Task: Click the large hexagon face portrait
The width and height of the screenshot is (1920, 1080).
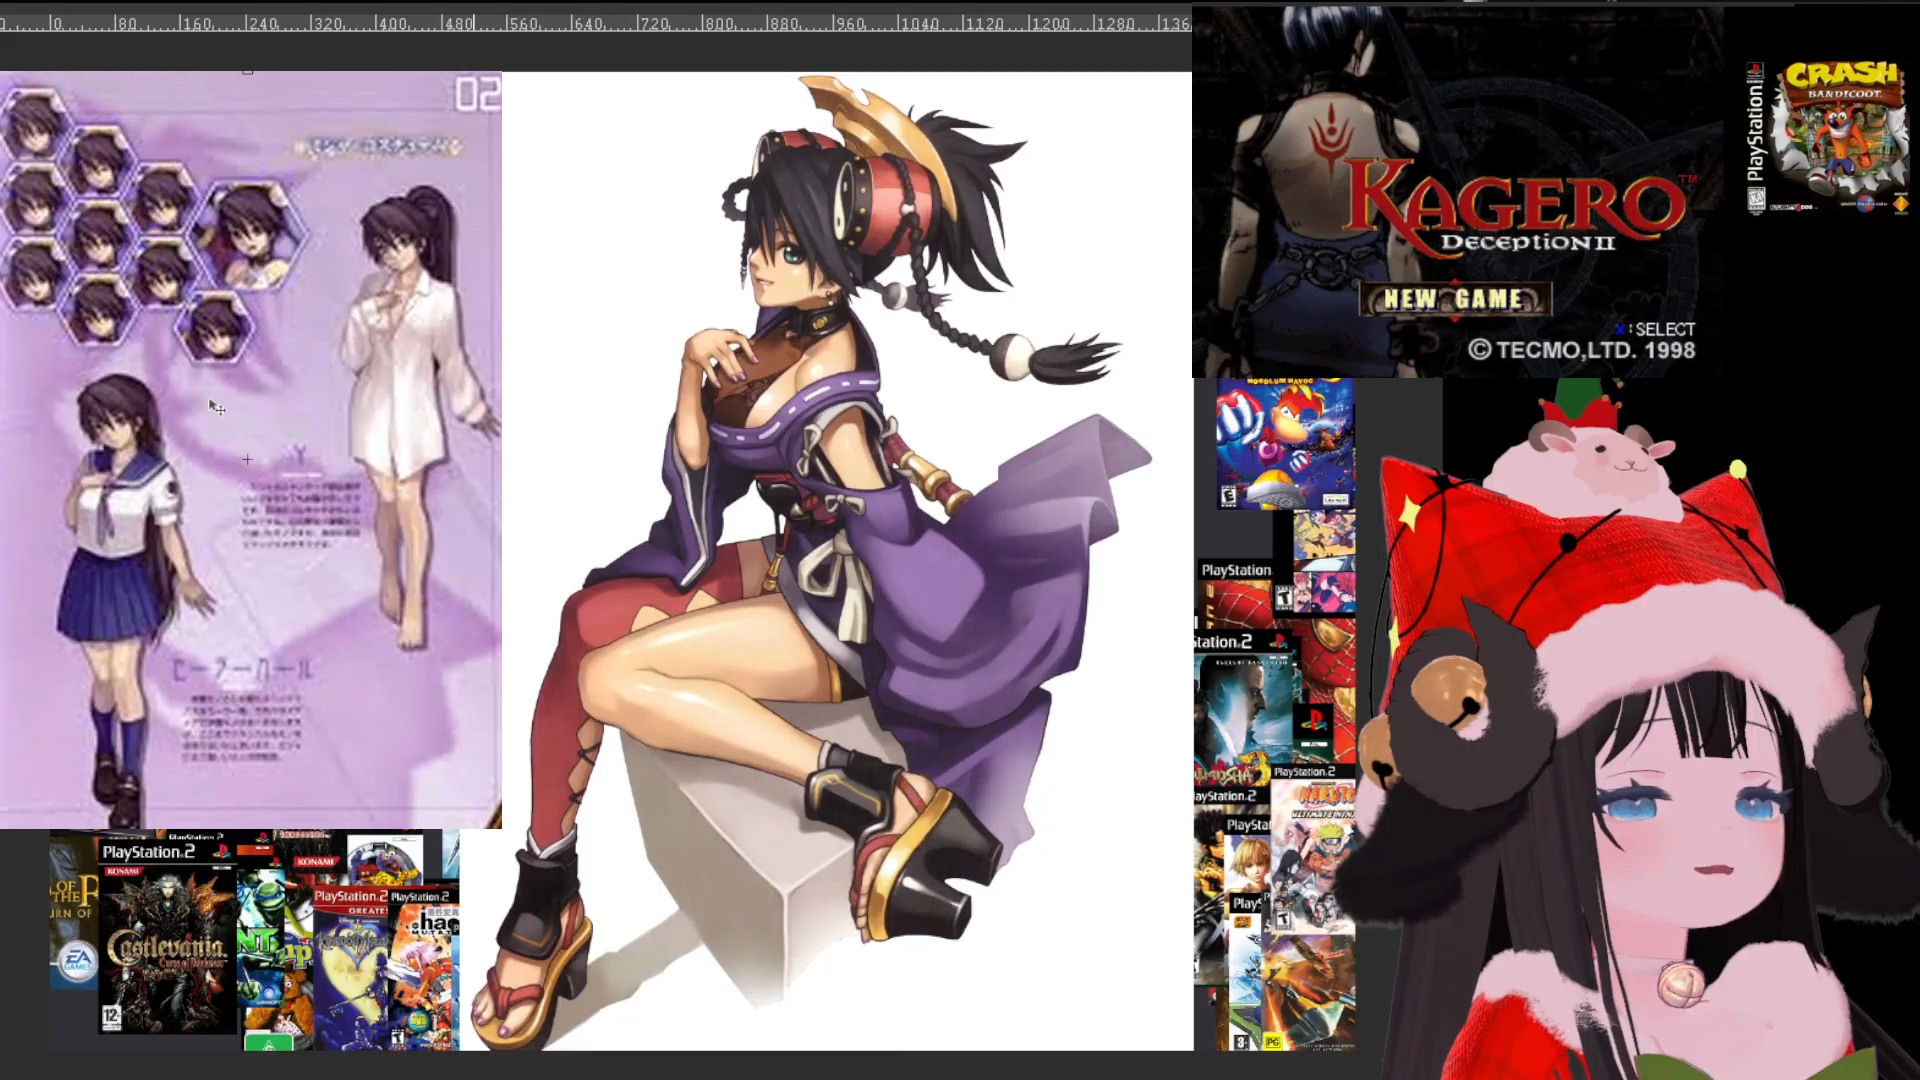Action: point(251,236)
